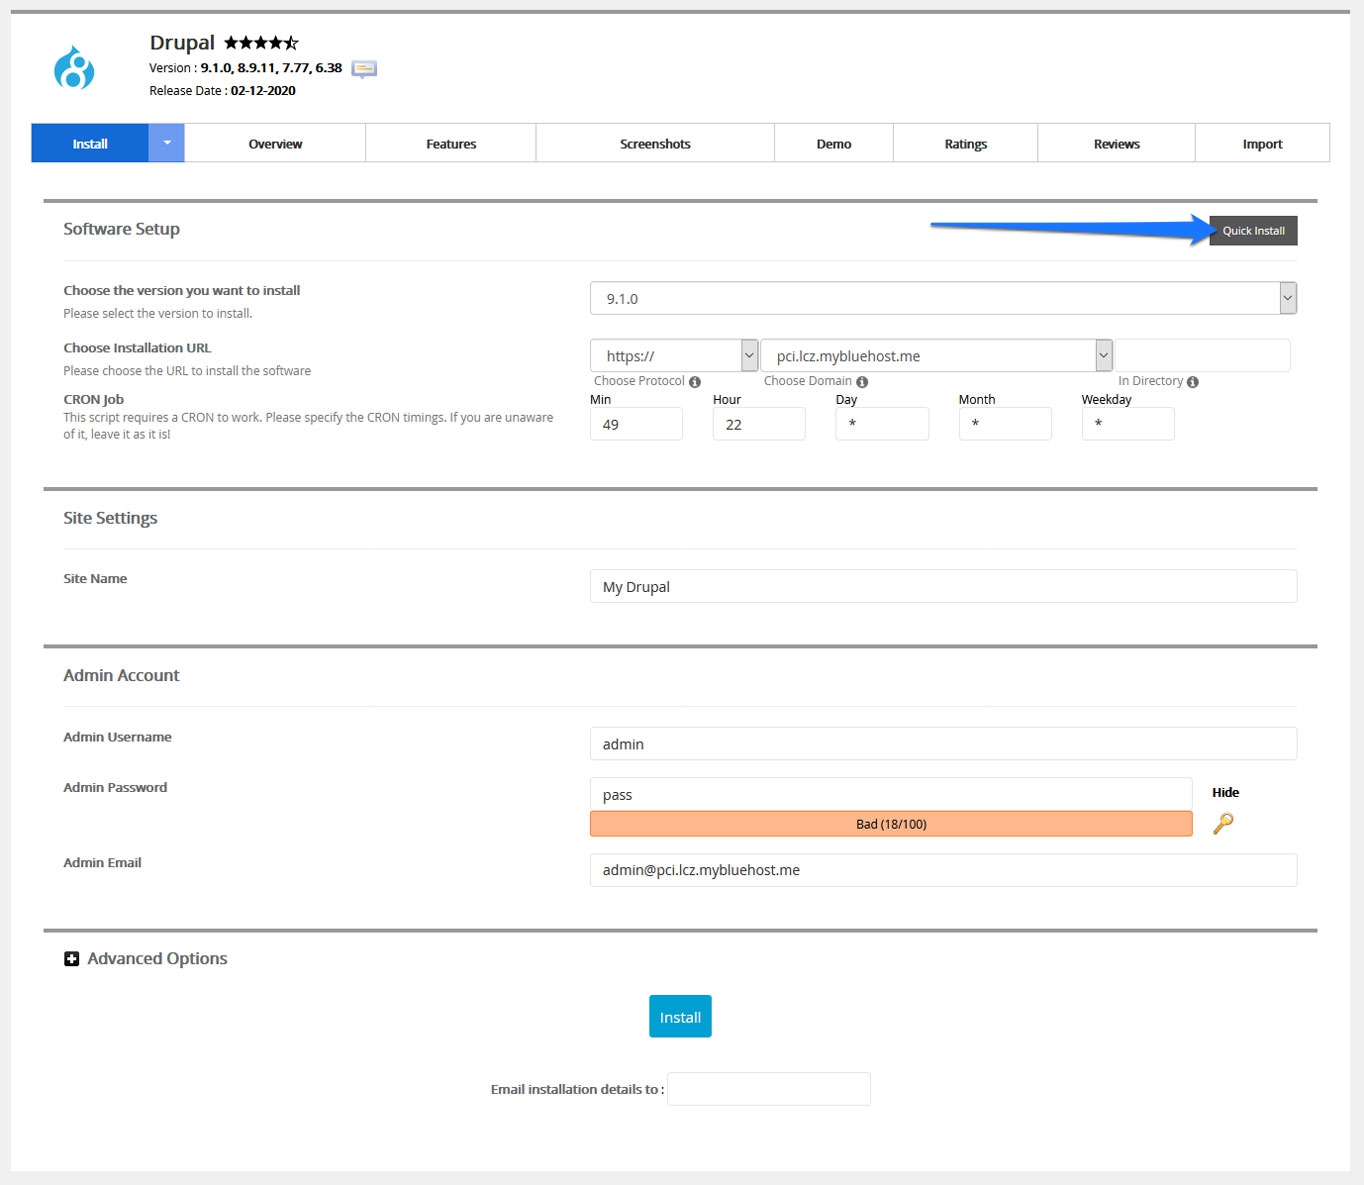This screenshot has height=1185, width=1364.
Task: Click the Email installation details to field
Action: pos(769,1089)
